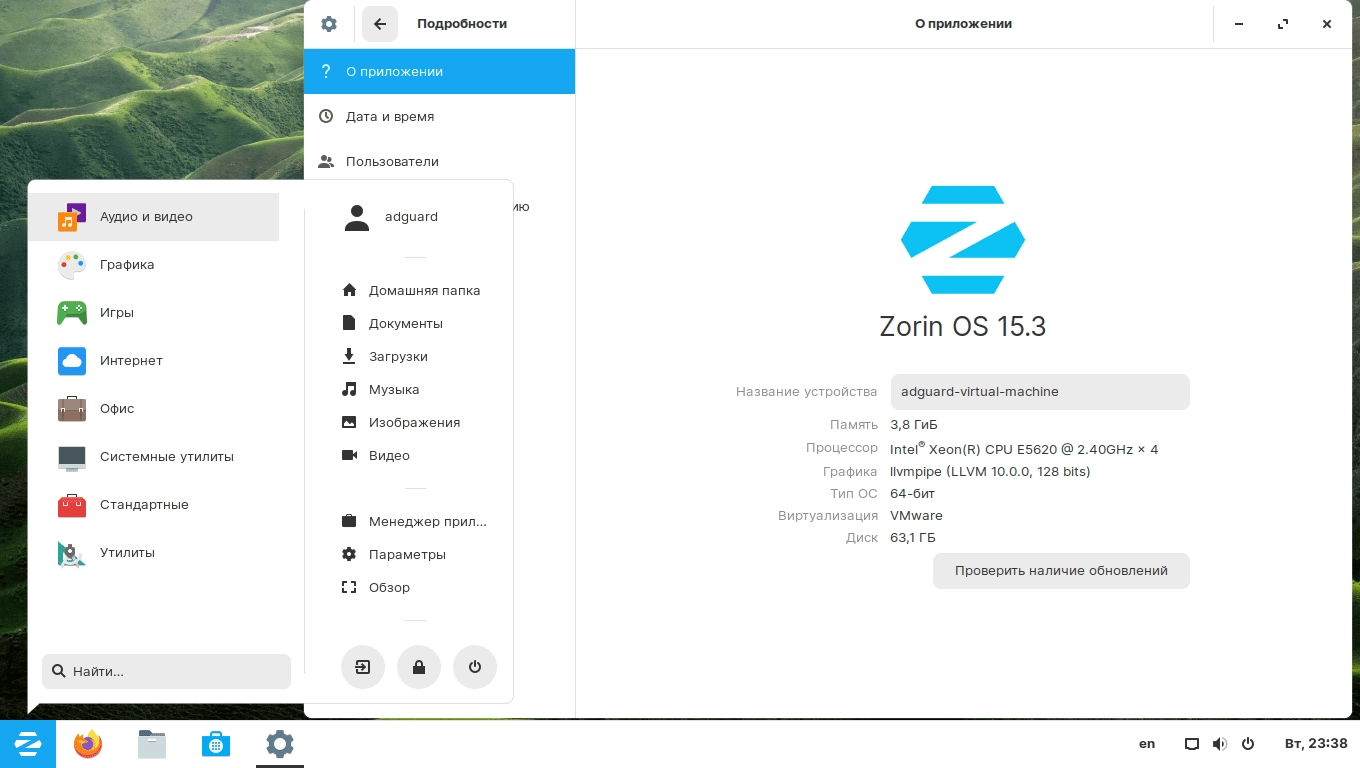The width and height of the screenshot is (1360, 768).
Task: Click the gear icon in Settings header
Action: 329,24
